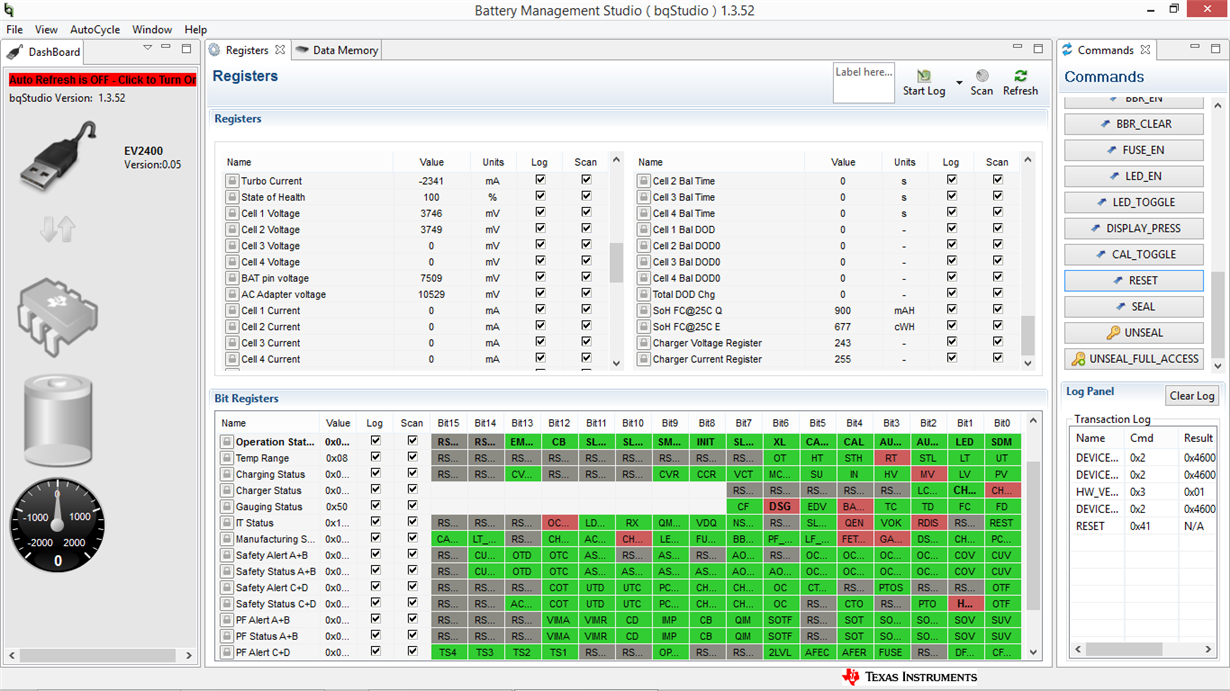The image size is (1230, 691).
Task: Click the Start Log icon
Action: pos(924,76)
